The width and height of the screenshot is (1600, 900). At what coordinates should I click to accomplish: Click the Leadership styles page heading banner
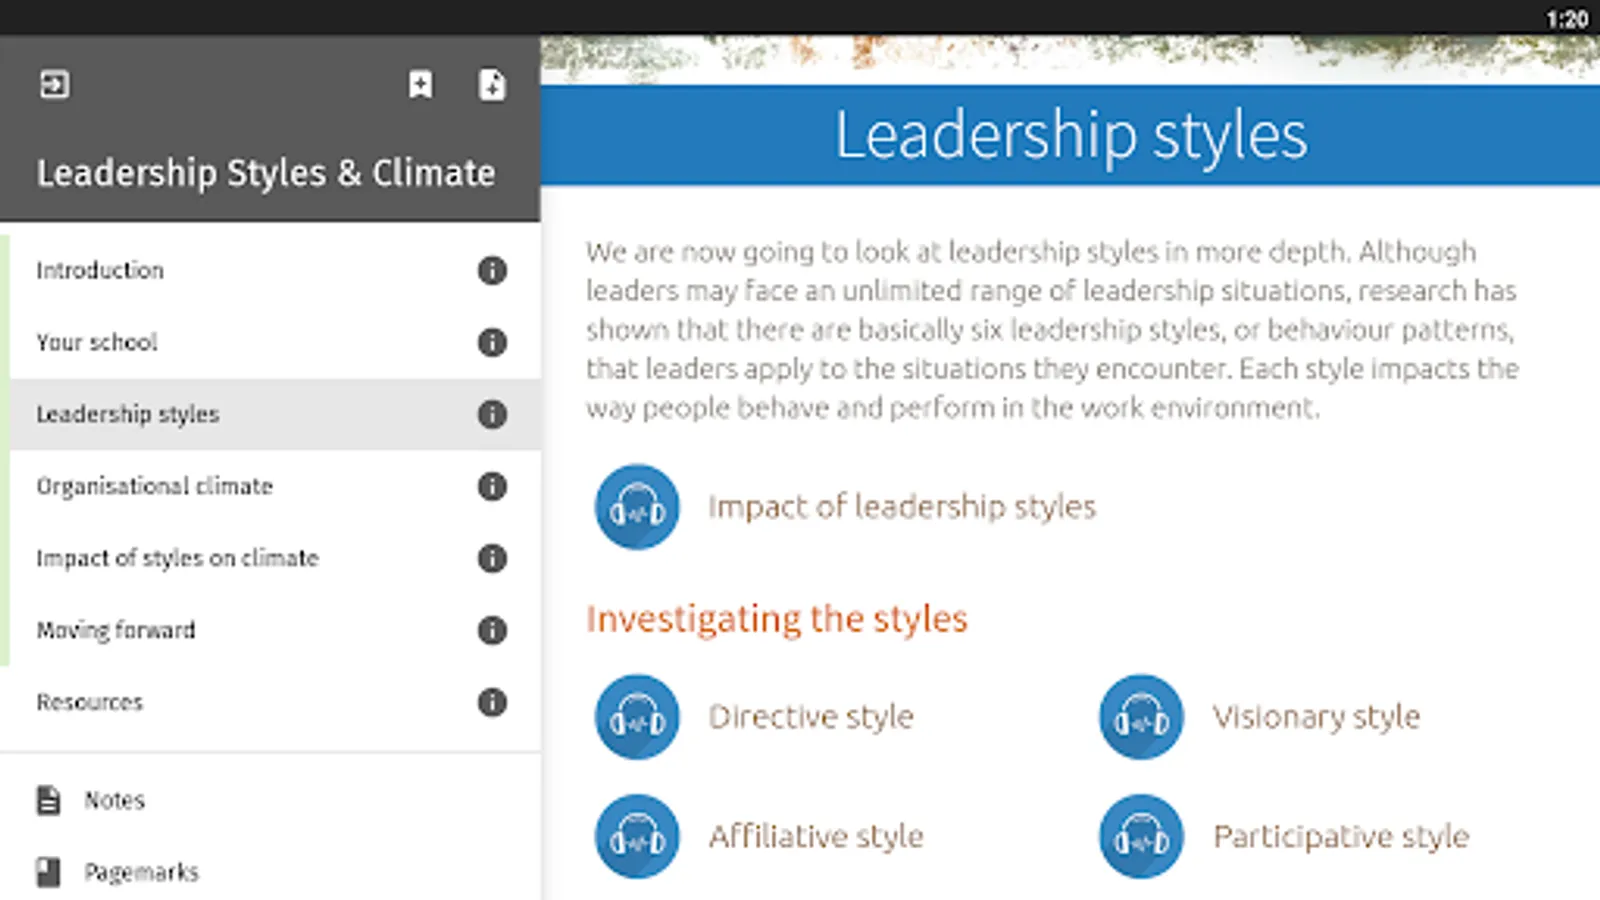pos(1070,135)
